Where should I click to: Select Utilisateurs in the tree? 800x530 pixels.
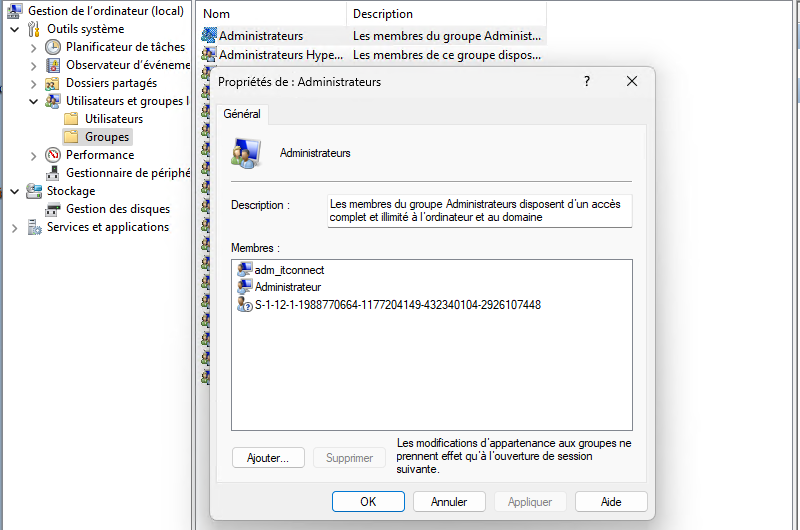tap(114, 119)
